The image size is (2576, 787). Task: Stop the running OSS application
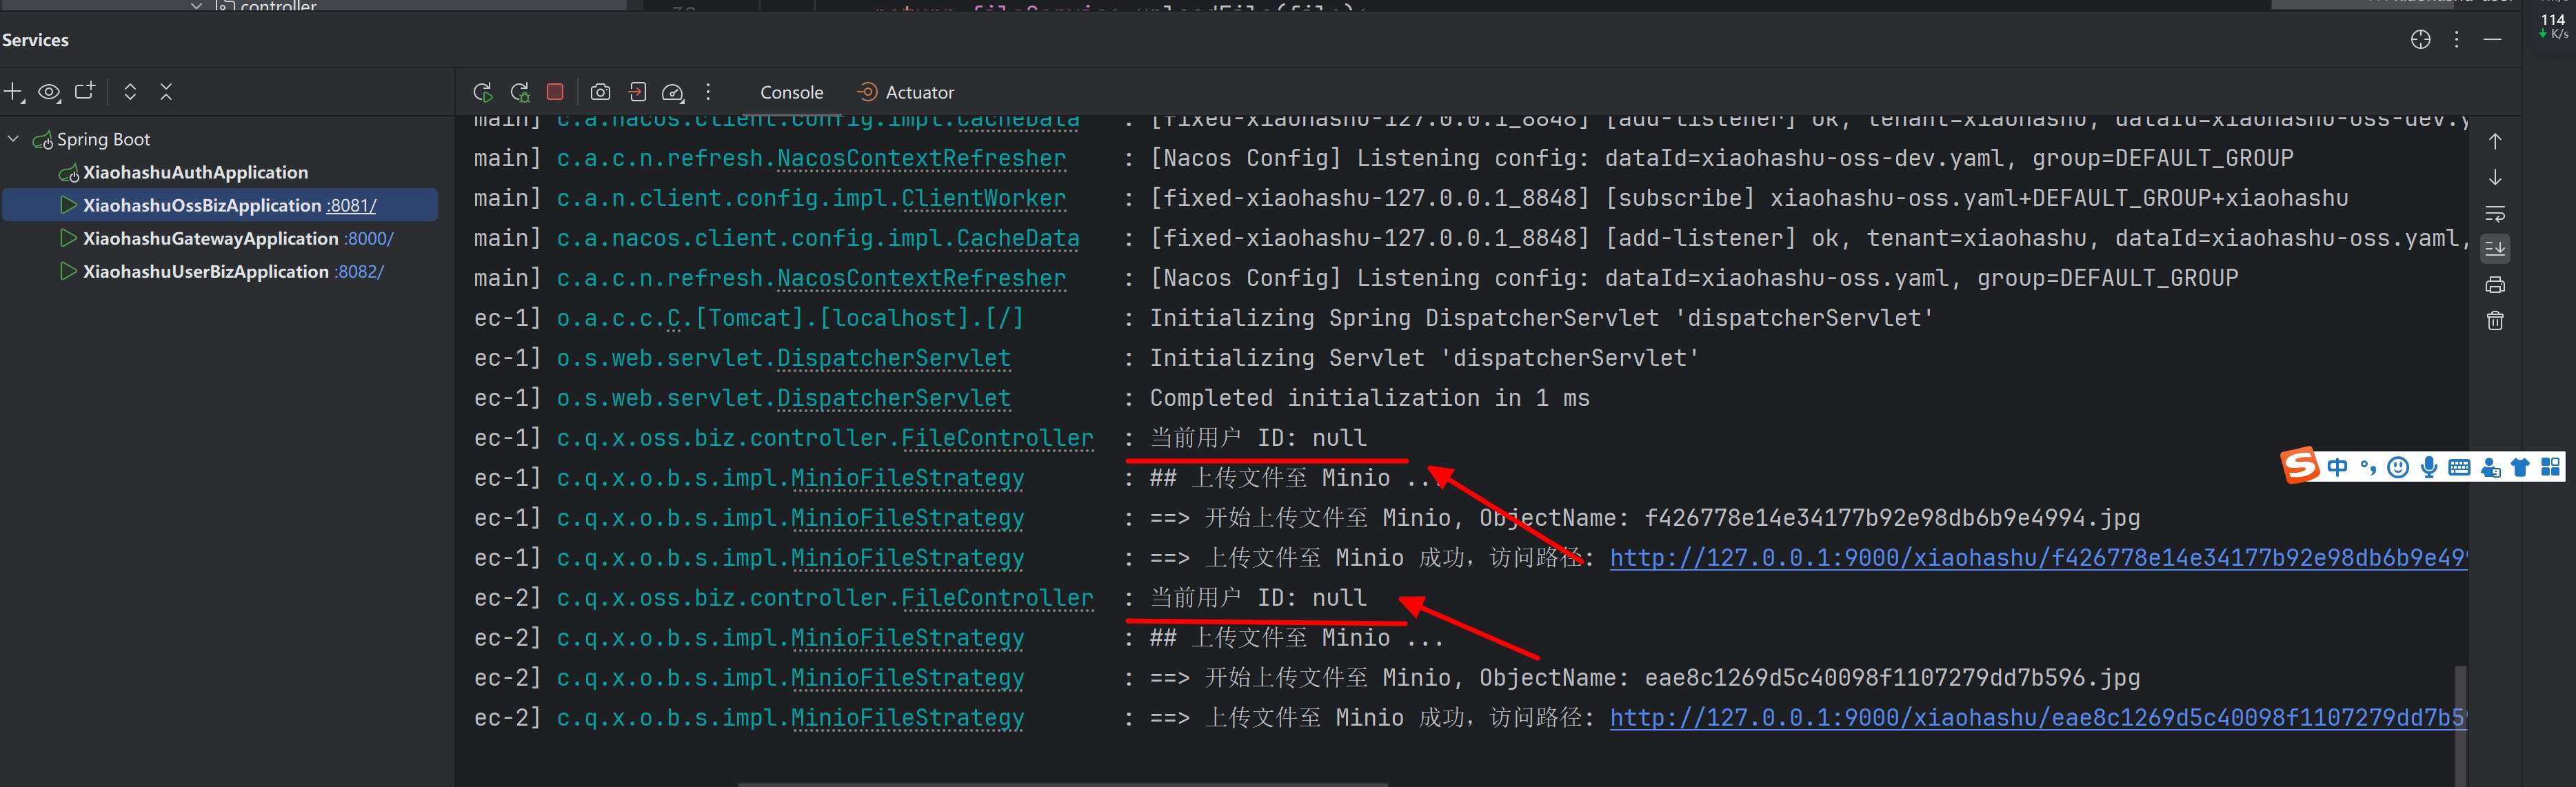(x=555, y=92)
